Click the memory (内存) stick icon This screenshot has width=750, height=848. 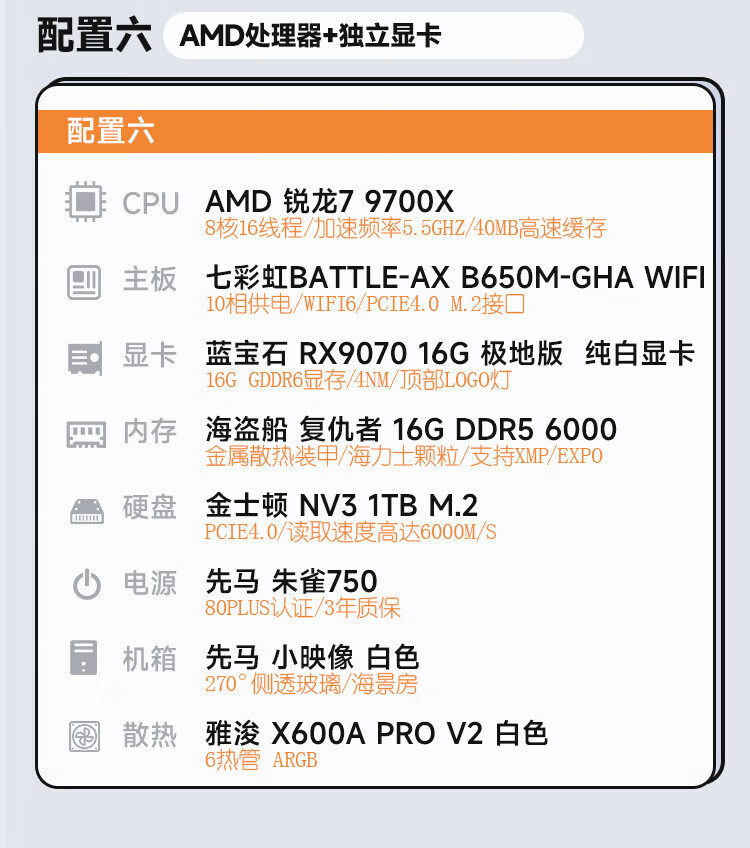(x=85, y=432)
